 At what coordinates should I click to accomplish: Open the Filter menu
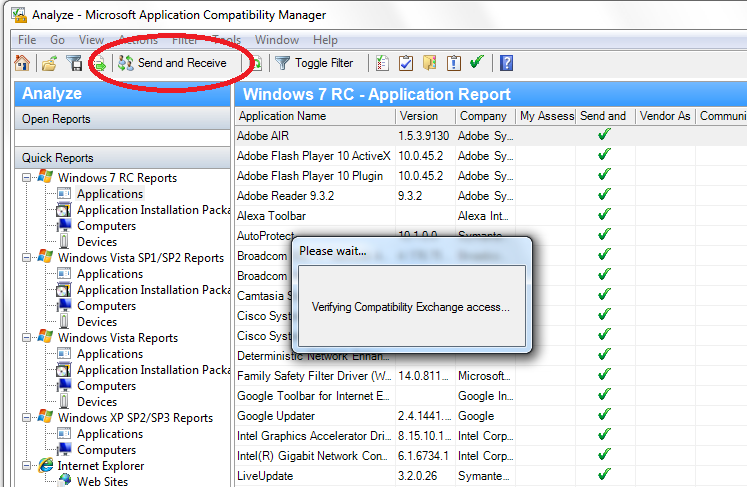tap(185, 40)
